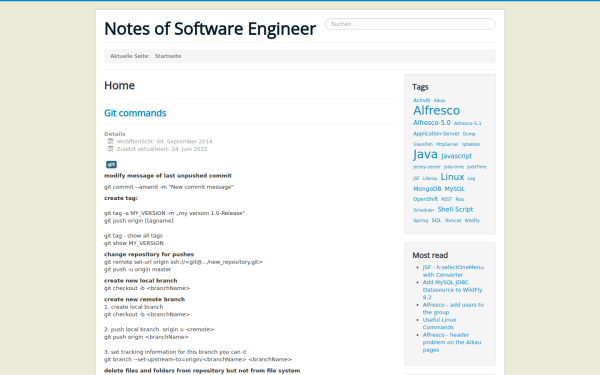Click the 'git push origin [tagname]' line
The image size is (600, 375).
tap(139, 221)
